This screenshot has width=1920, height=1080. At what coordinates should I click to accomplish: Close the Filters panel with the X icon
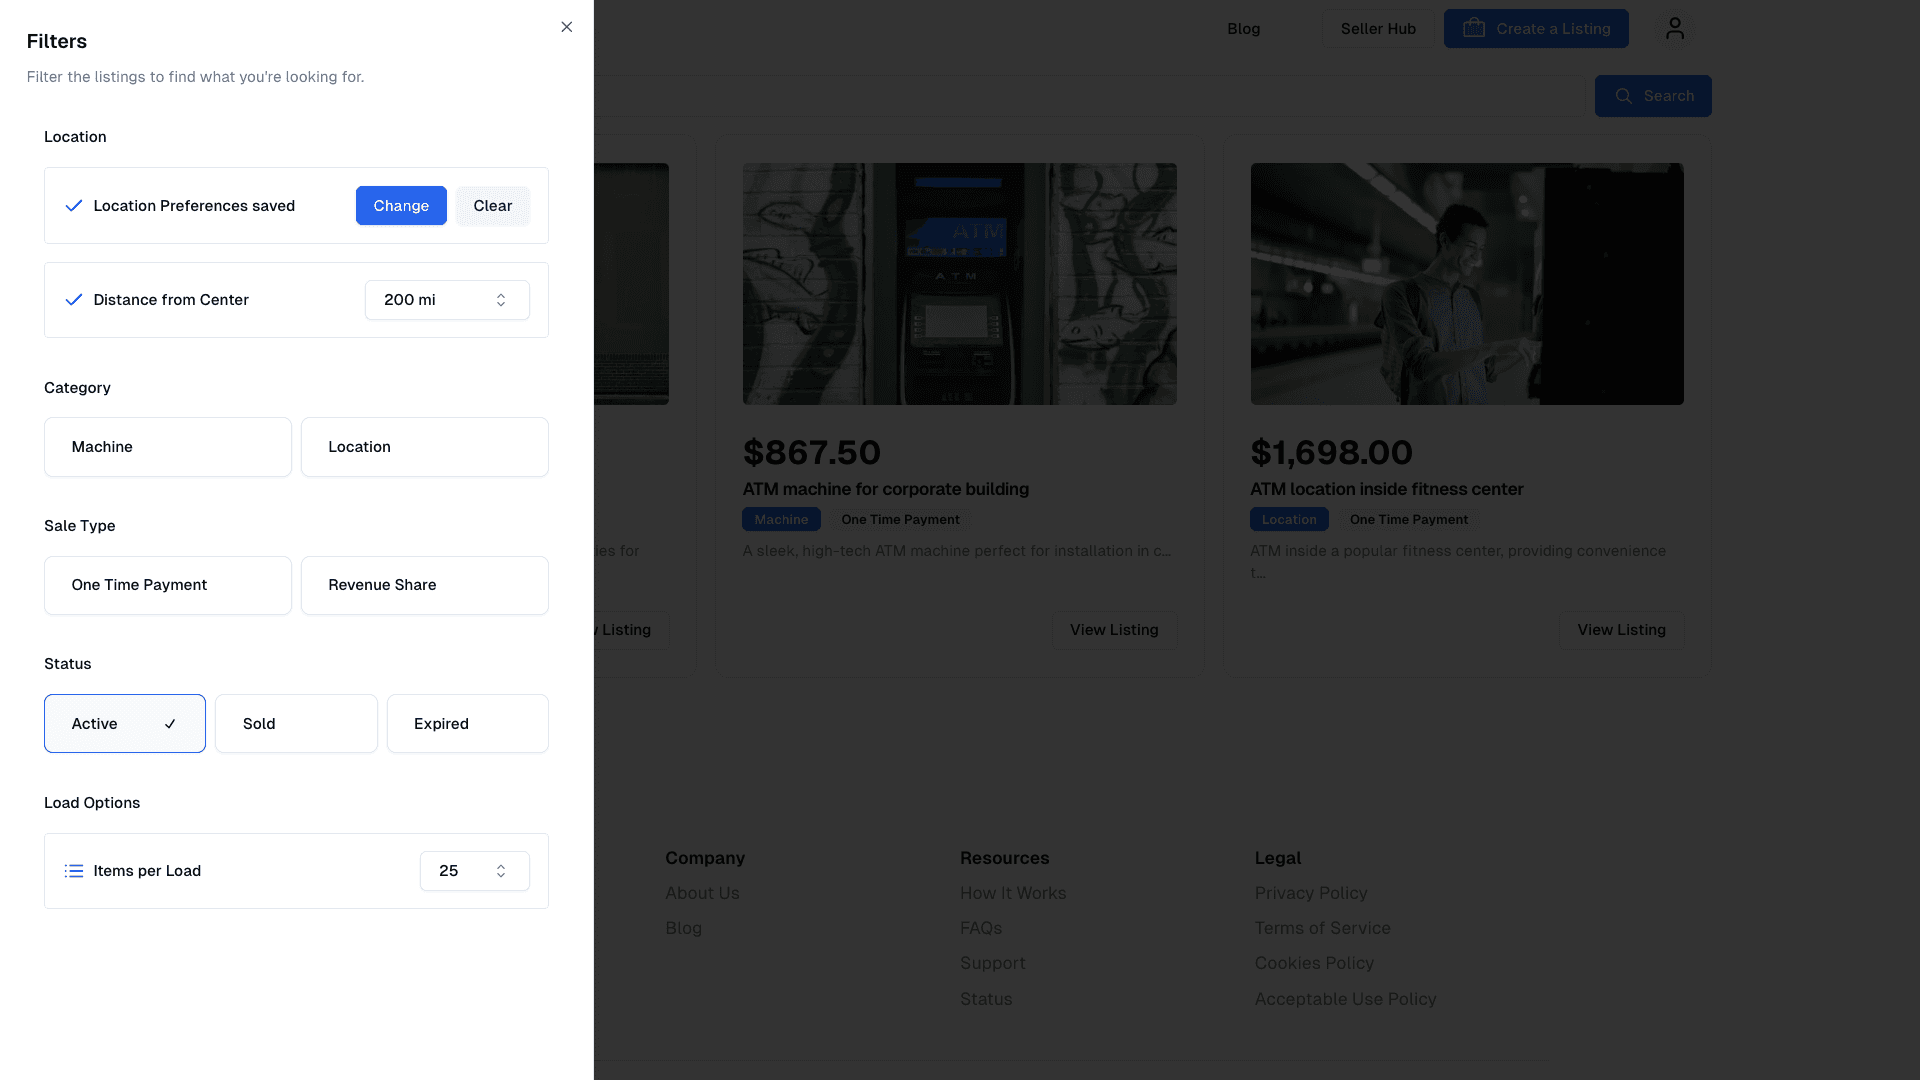point(567,27)
